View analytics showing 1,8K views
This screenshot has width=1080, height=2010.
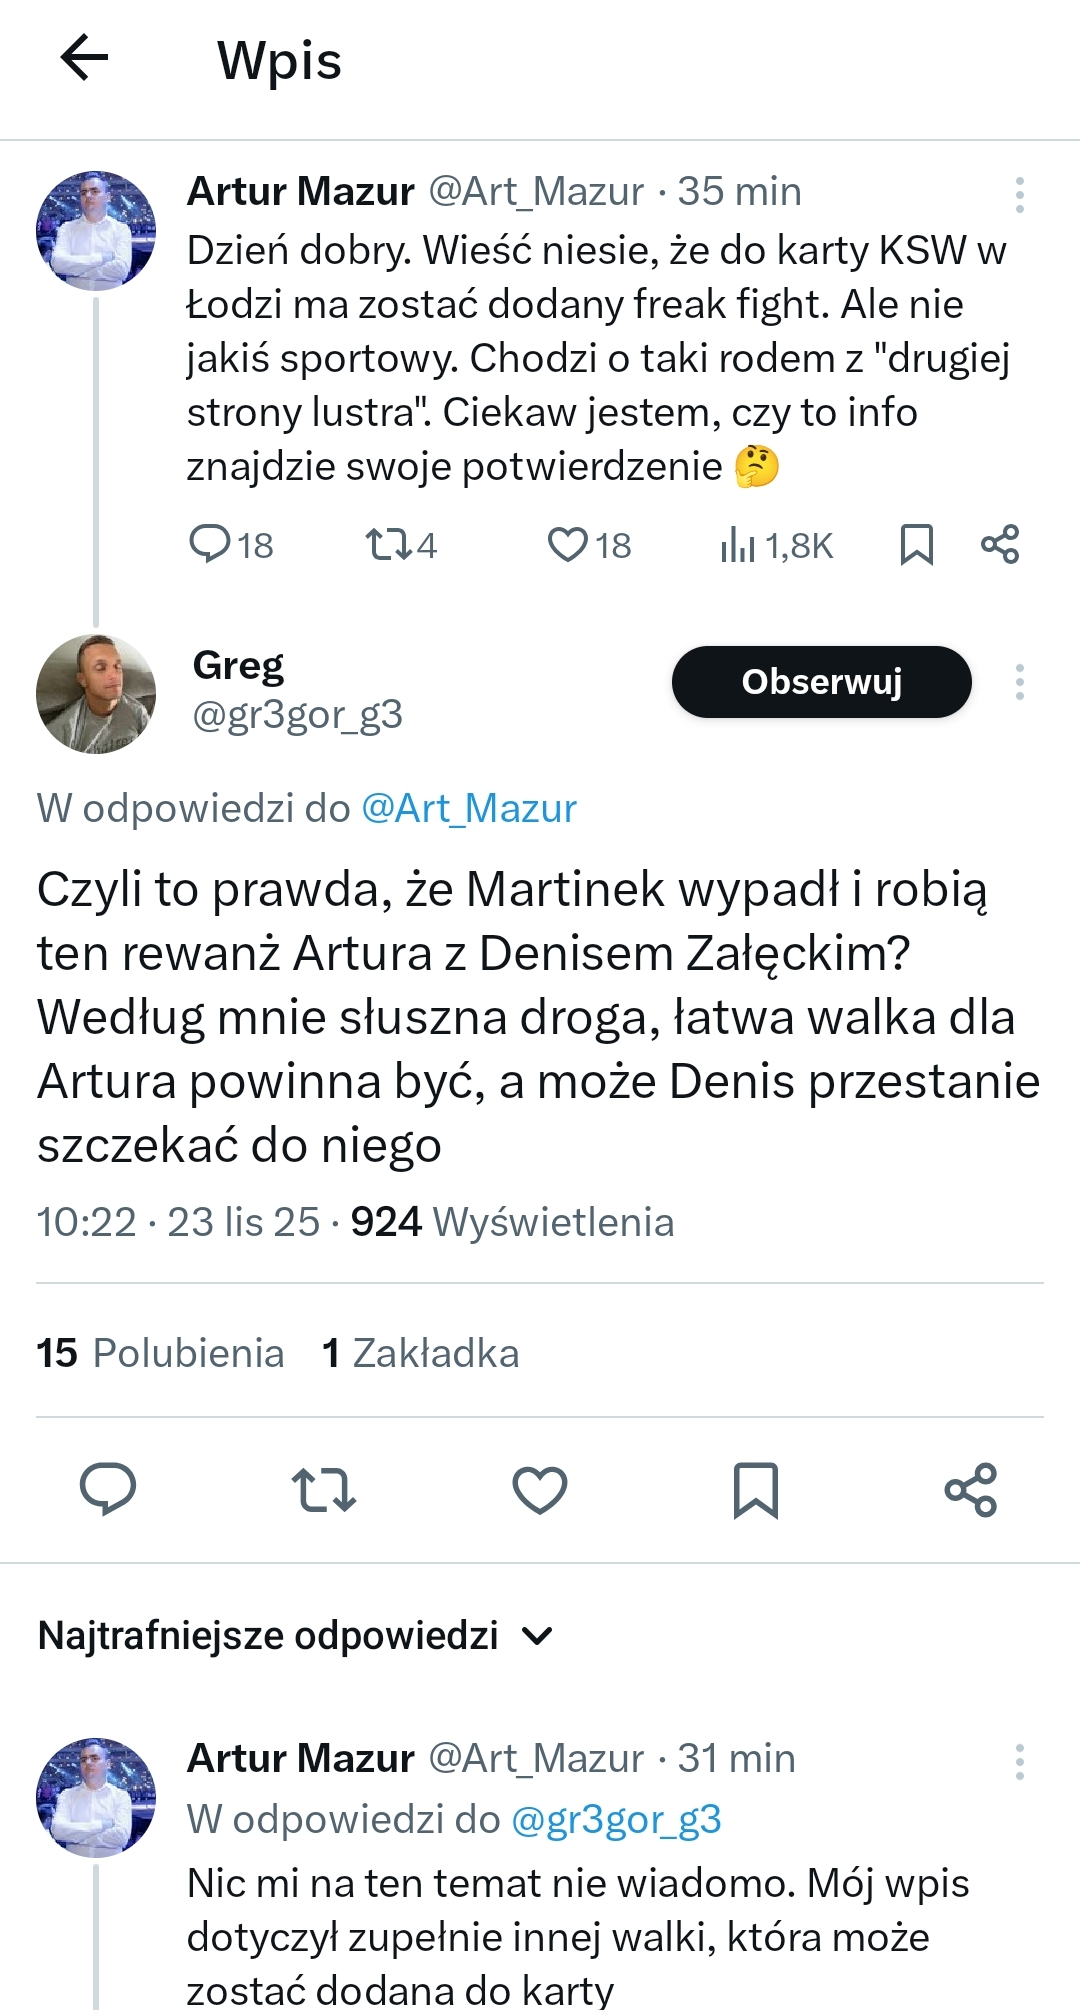(776, 545)
